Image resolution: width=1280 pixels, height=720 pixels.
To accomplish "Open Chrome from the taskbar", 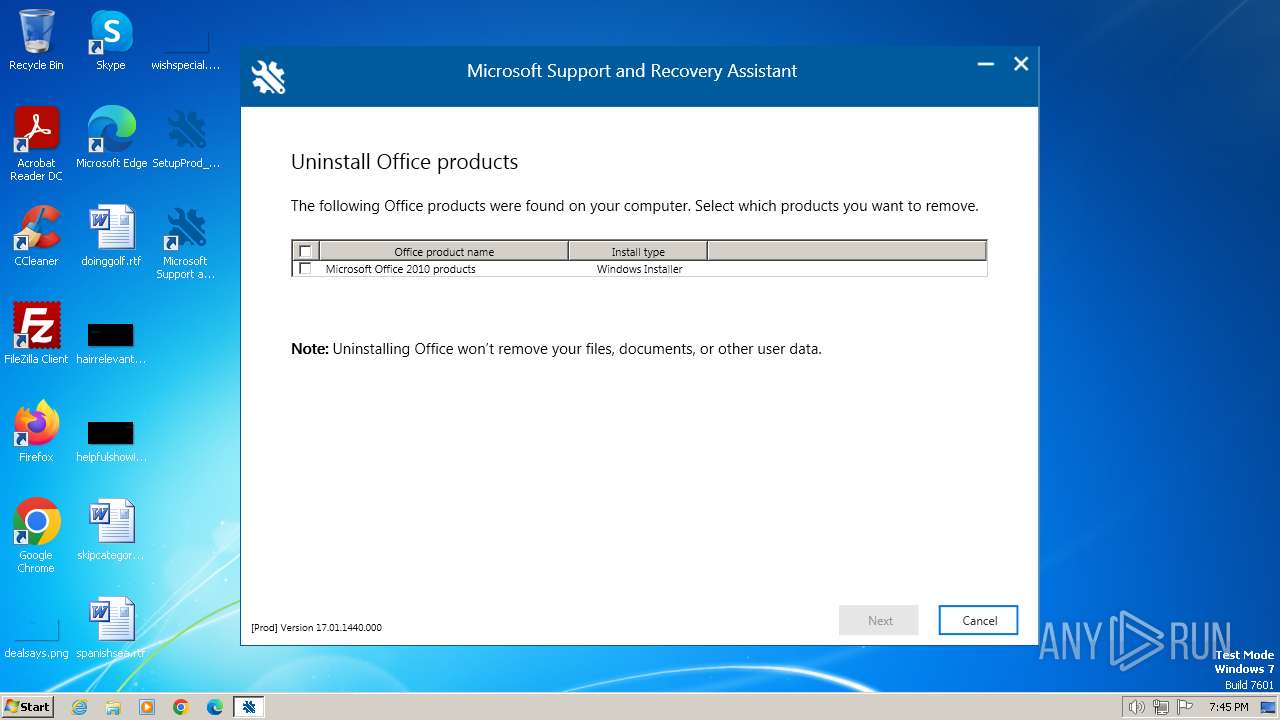I will click(181, 707).
